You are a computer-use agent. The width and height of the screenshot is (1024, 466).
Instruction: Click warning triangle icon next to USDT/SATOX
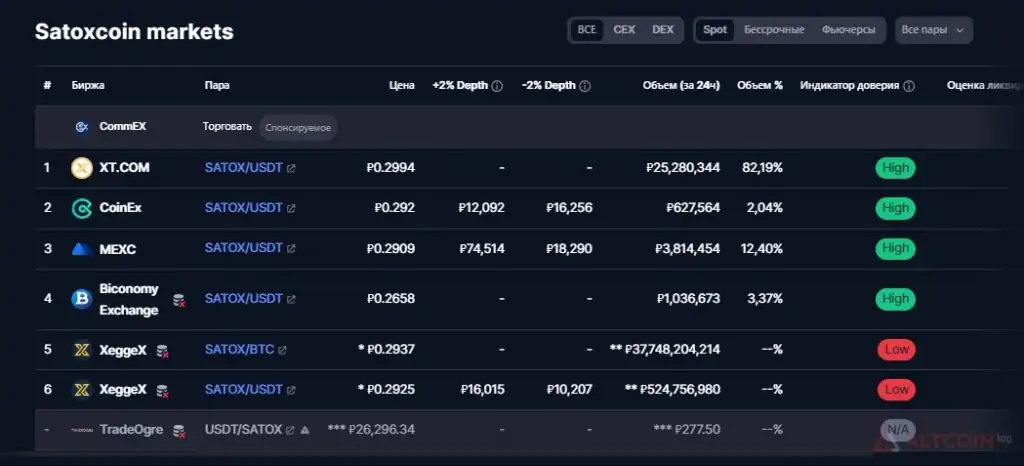(x=304, y=430)
